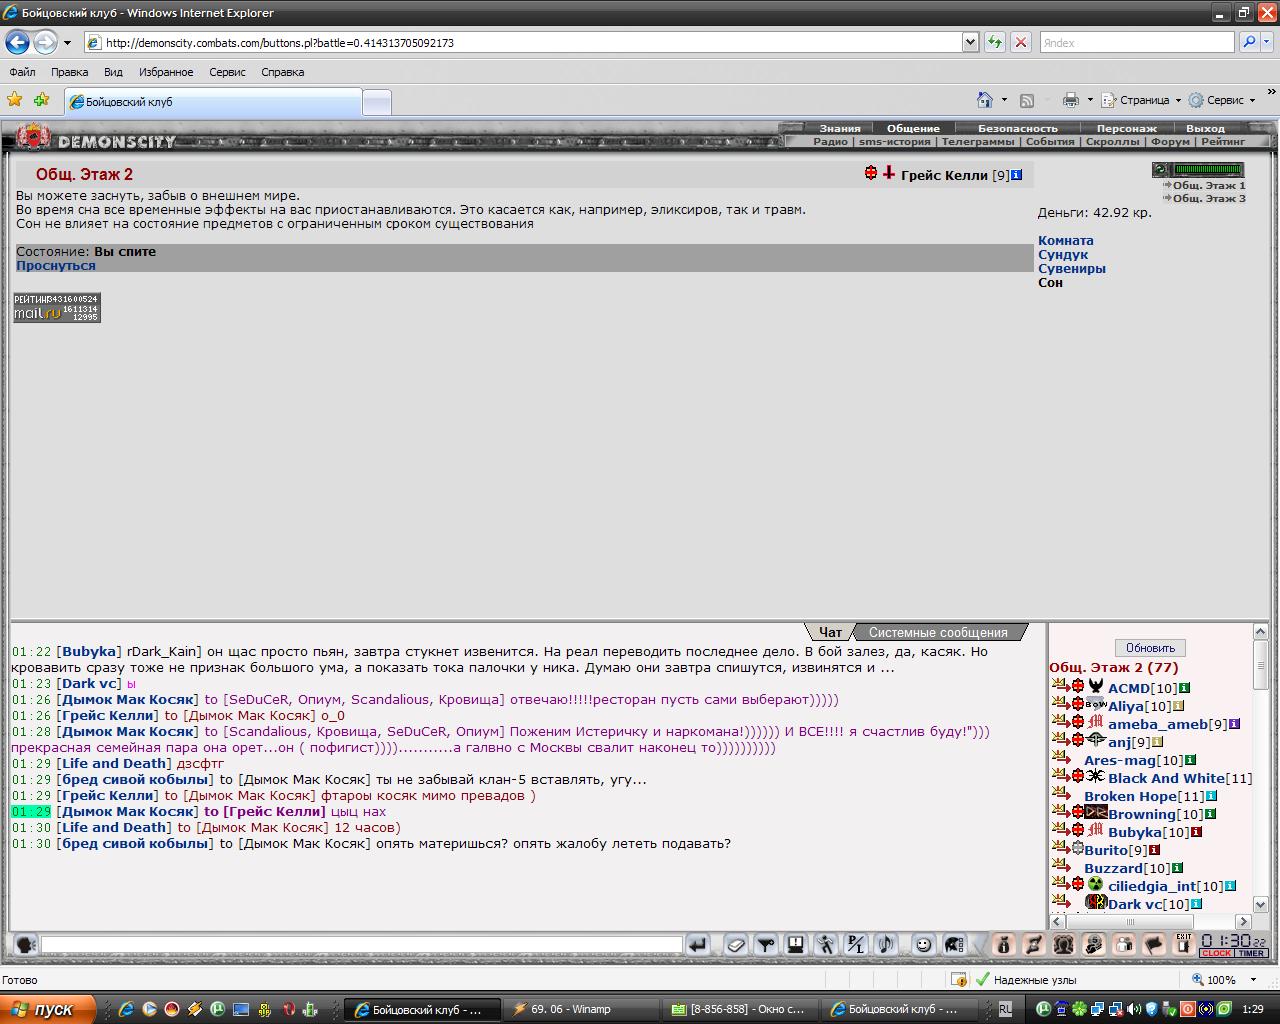Open the Правка menu
This screenshot has height=1024, width=1280.
coord(69,72)
